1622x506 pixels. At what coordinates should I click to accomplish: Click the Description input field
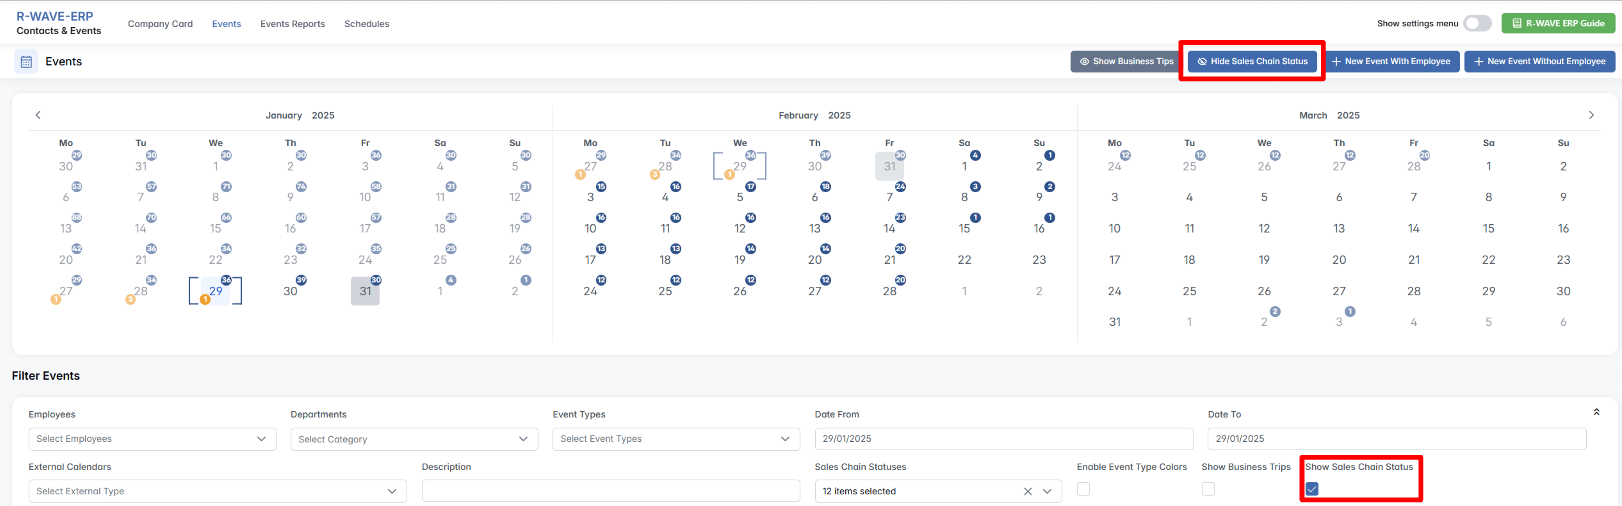[x=611, y=491]
